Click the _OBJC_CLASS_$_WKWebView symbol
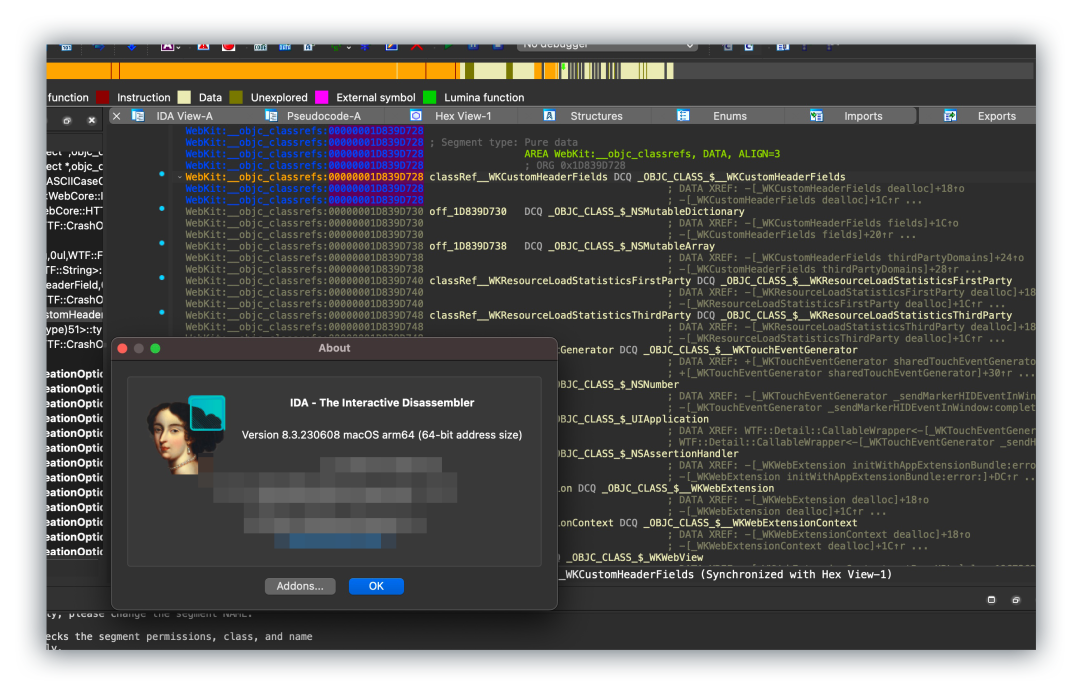The width and height of the screenshot is (1080, 696). pos(634,557)
